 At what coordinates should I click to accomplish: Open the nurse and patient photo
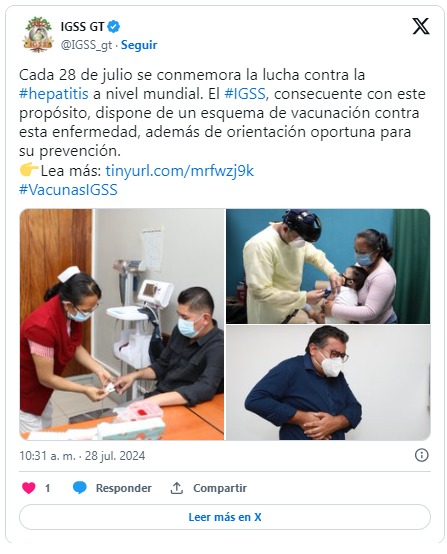[122, 324]
